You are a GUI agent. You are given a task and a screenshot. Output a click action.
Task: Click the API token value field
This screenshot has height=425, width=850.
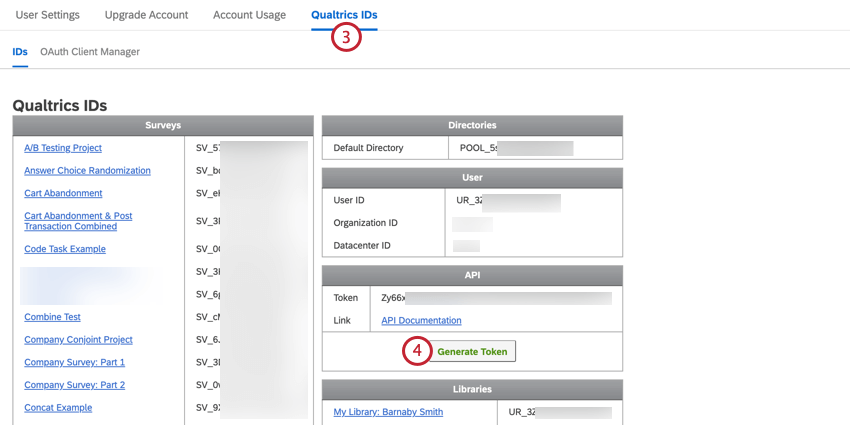tap(495, 298)
